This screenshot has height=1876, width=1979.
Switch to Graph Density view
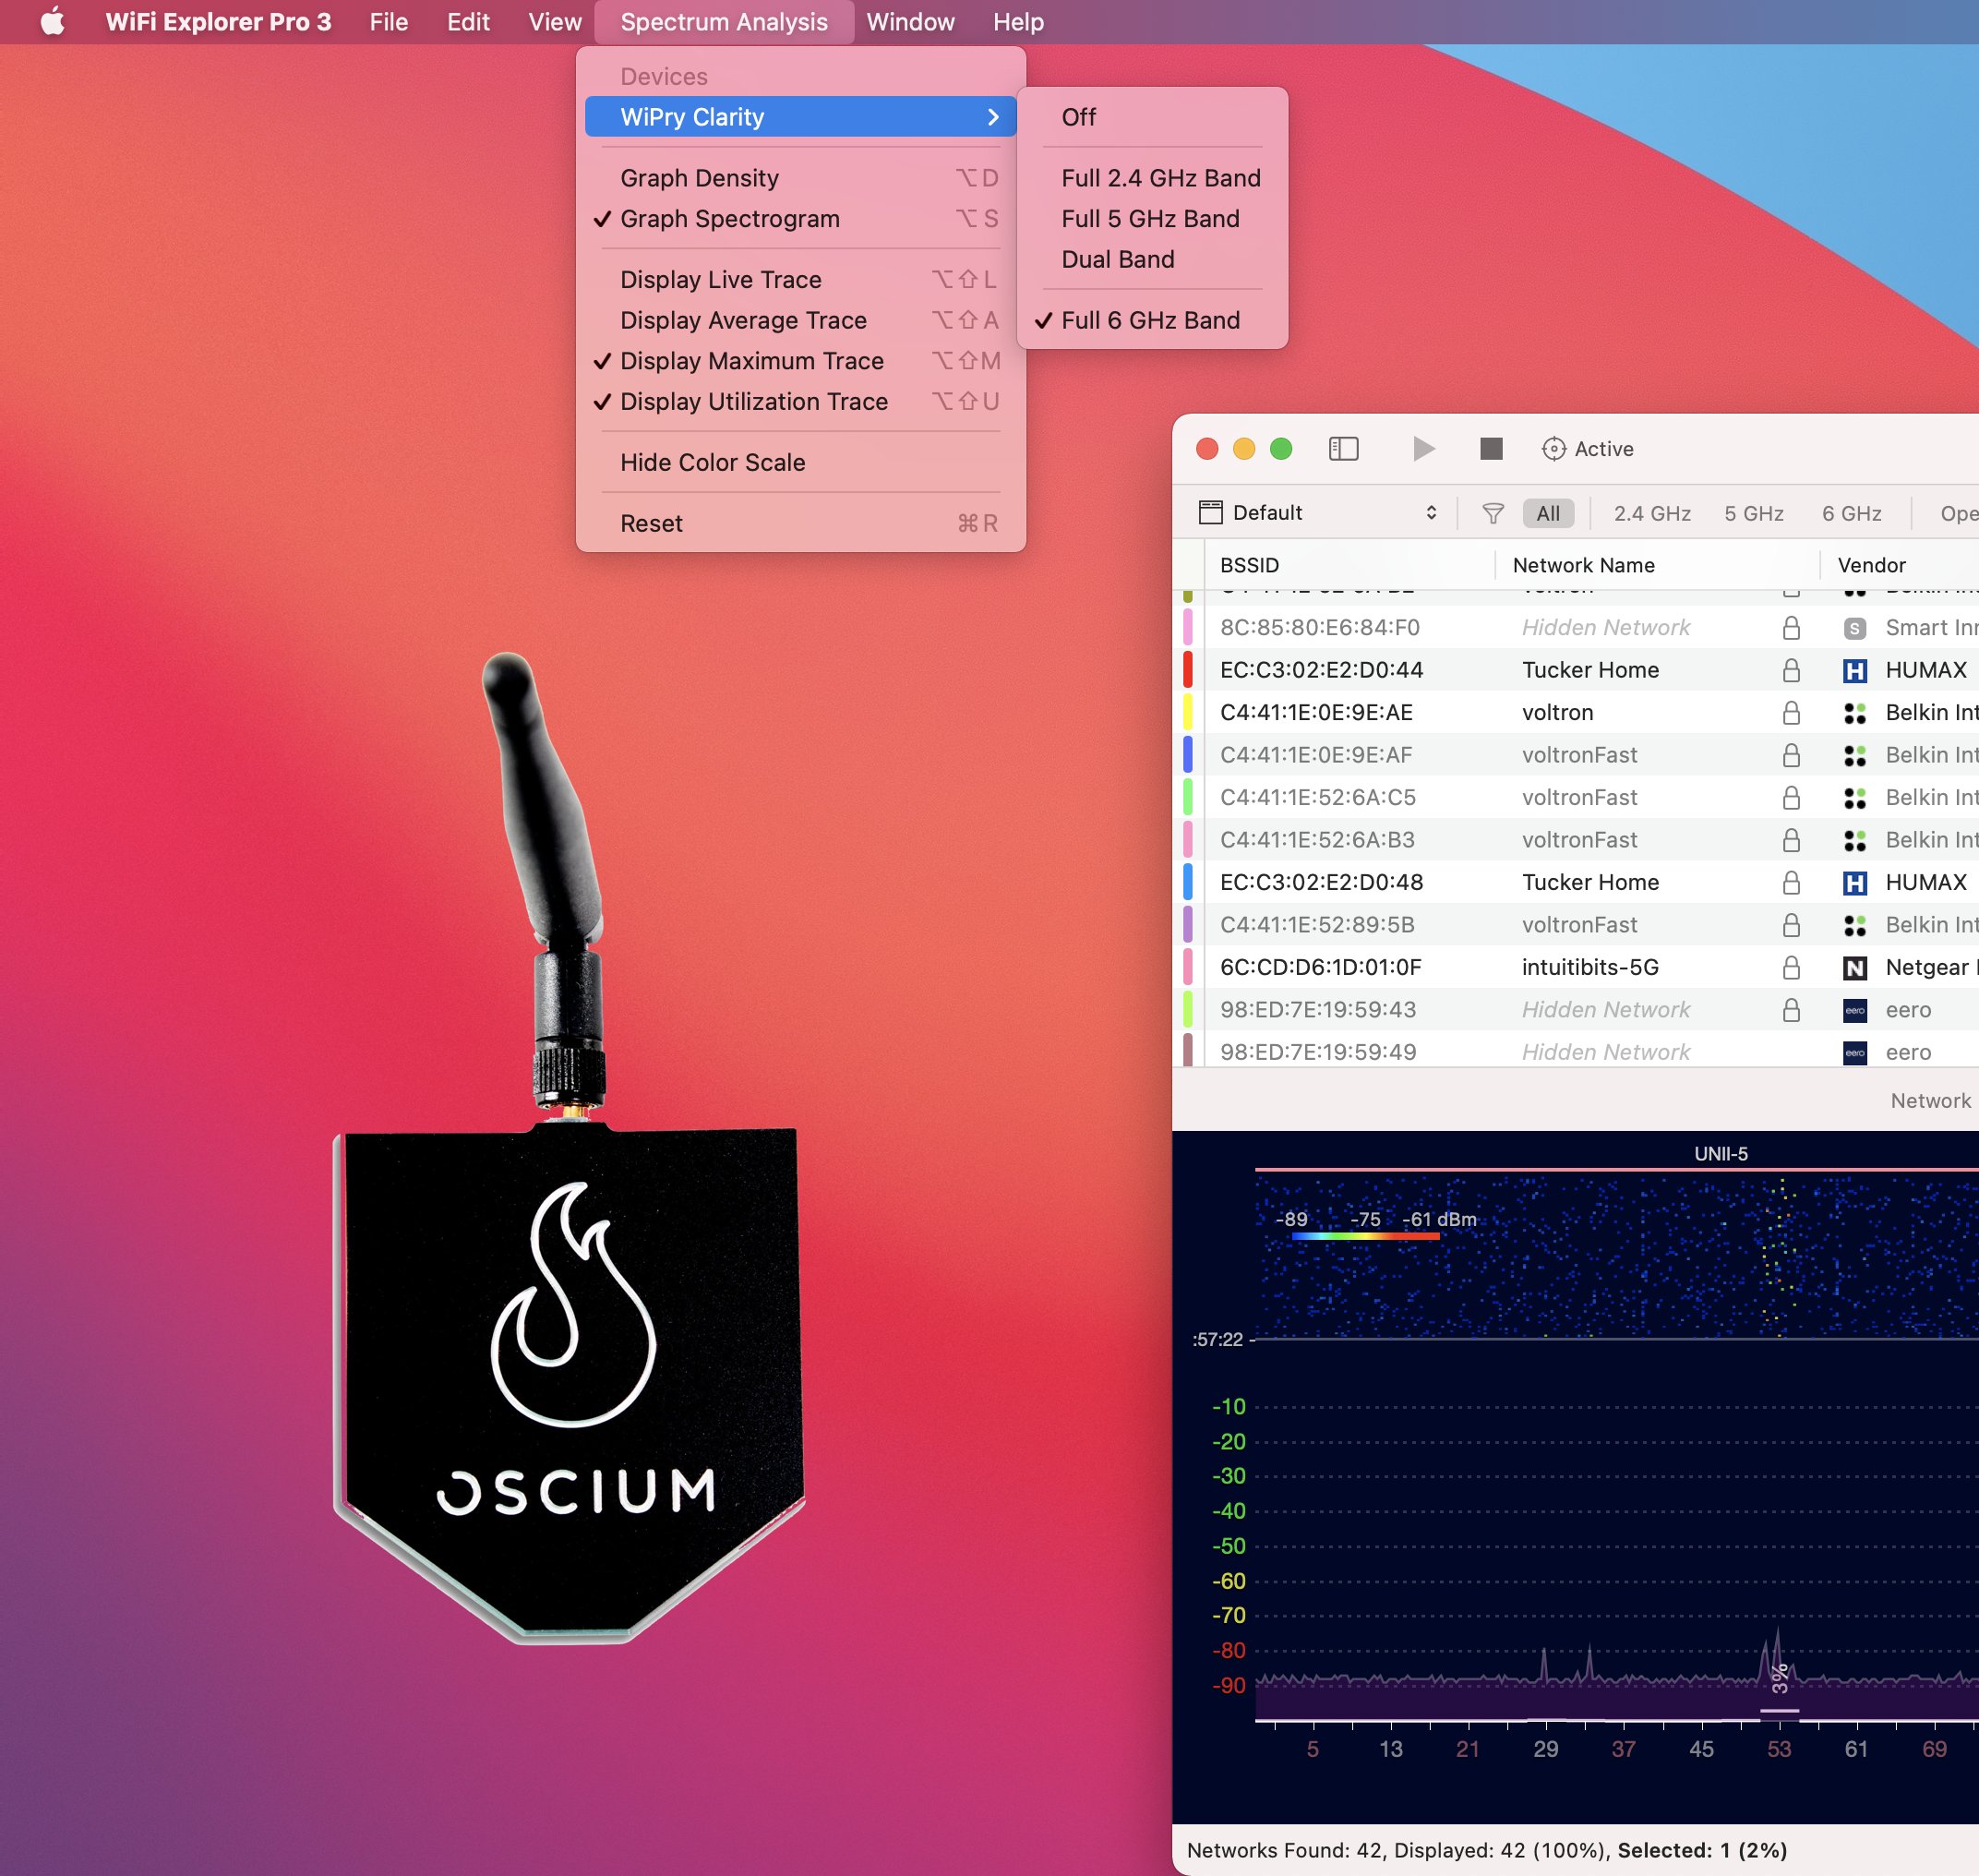pyautogui.click(x=800, y=178)
